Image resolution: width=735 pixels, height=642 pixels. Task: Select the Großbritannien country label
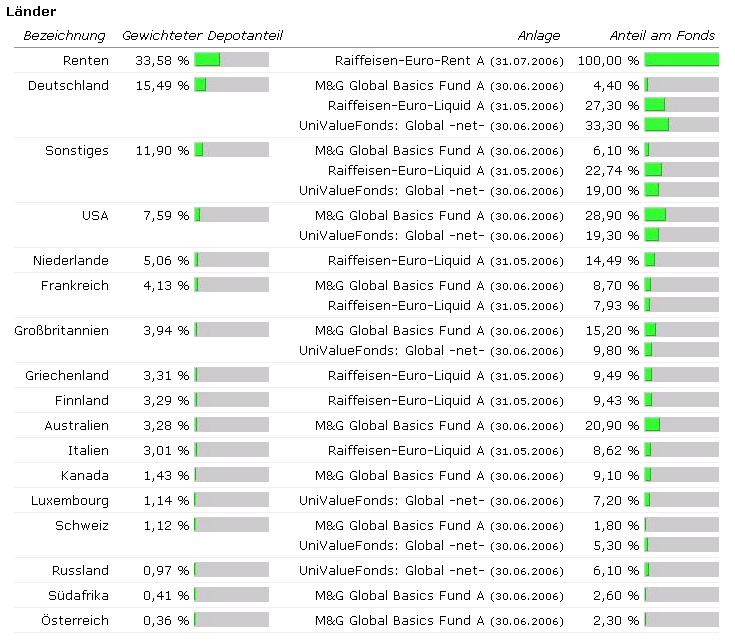pyautogui.click(x=61, y=331)
